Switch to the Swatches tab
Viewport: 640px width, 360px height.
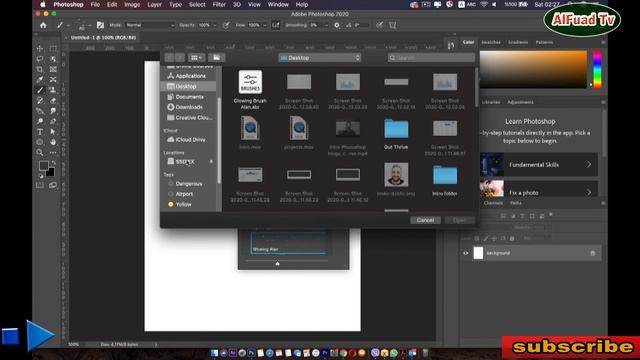(491, 42)
